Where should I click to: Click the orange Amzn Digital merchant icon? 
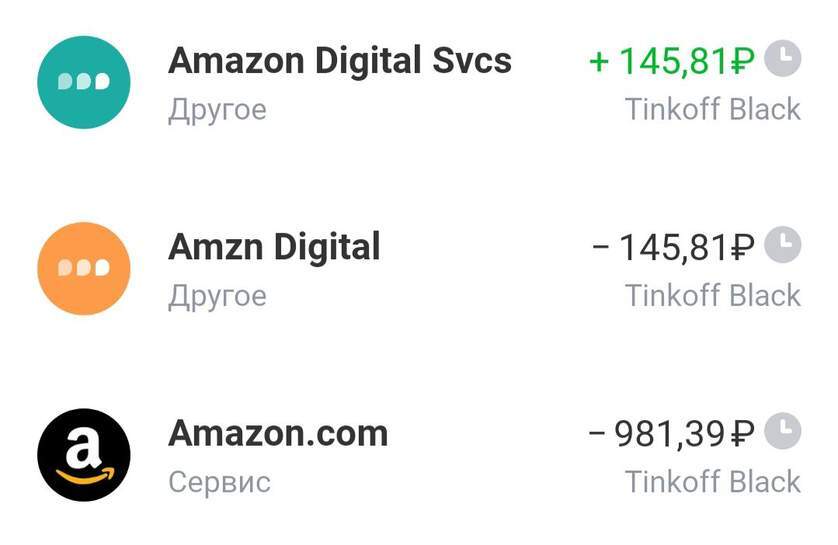(x=84, y=269)
